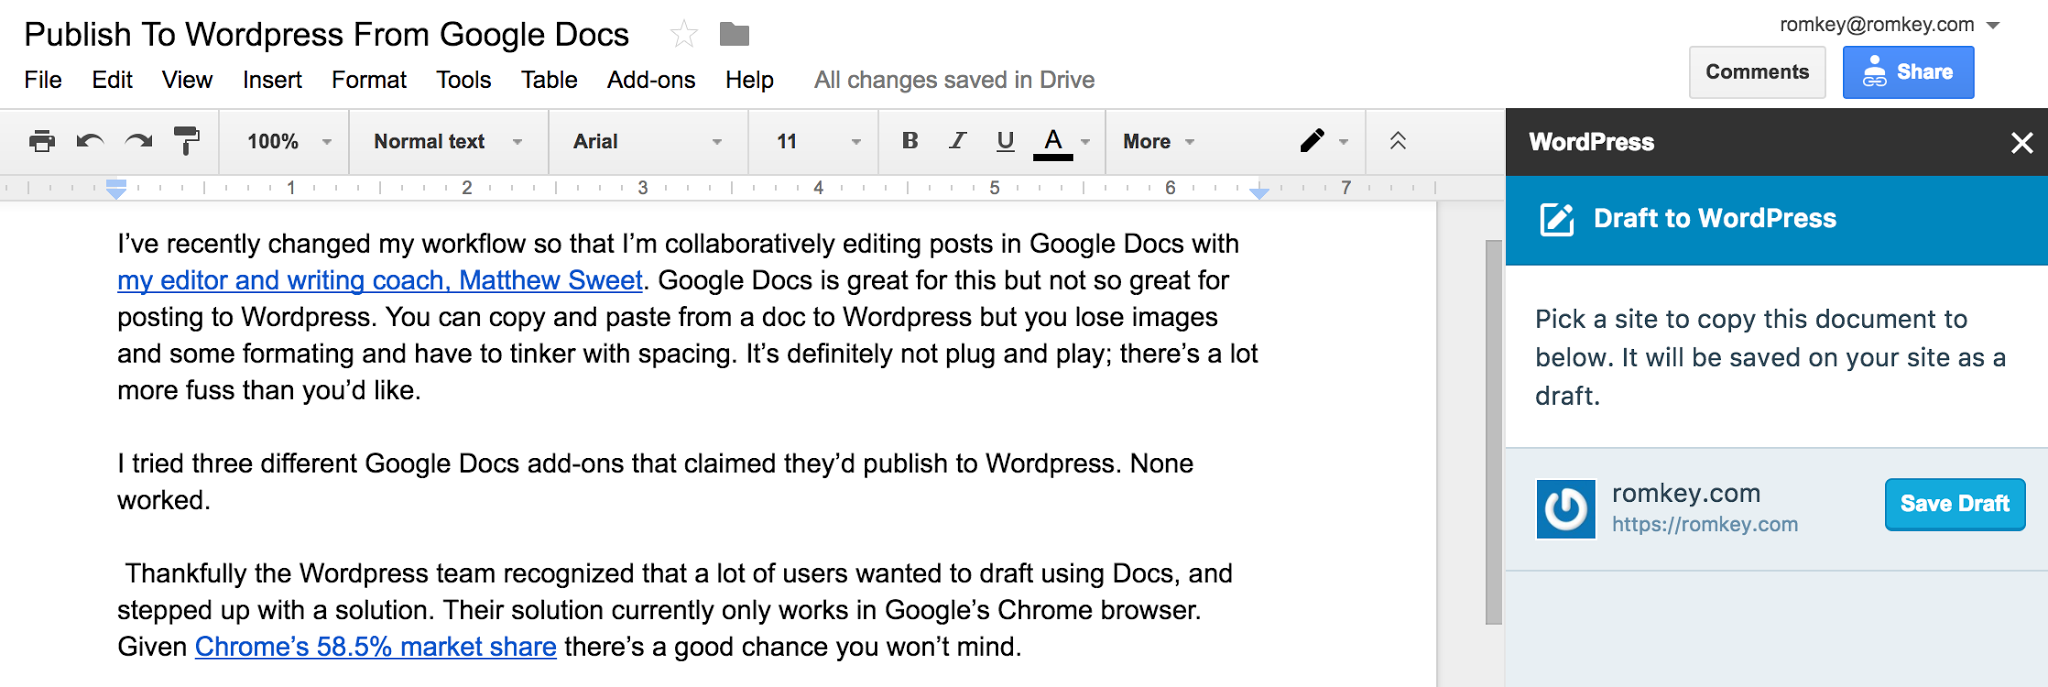
Task: Toggle Bold formatting
Action: point(910,141)
